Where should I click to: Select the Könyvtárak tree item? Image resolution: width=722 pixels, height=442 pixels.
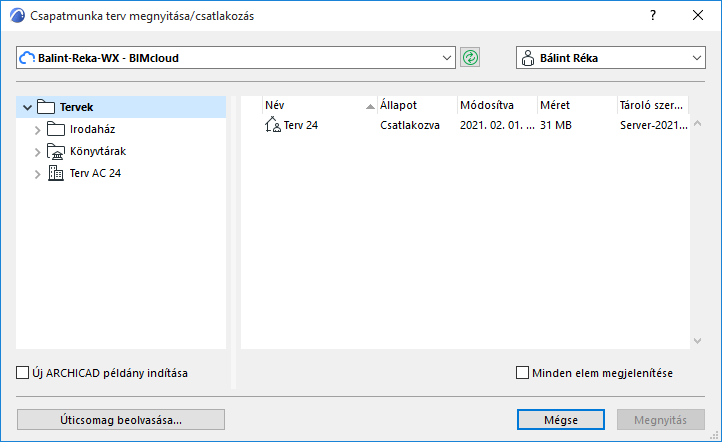coord(98,151)
